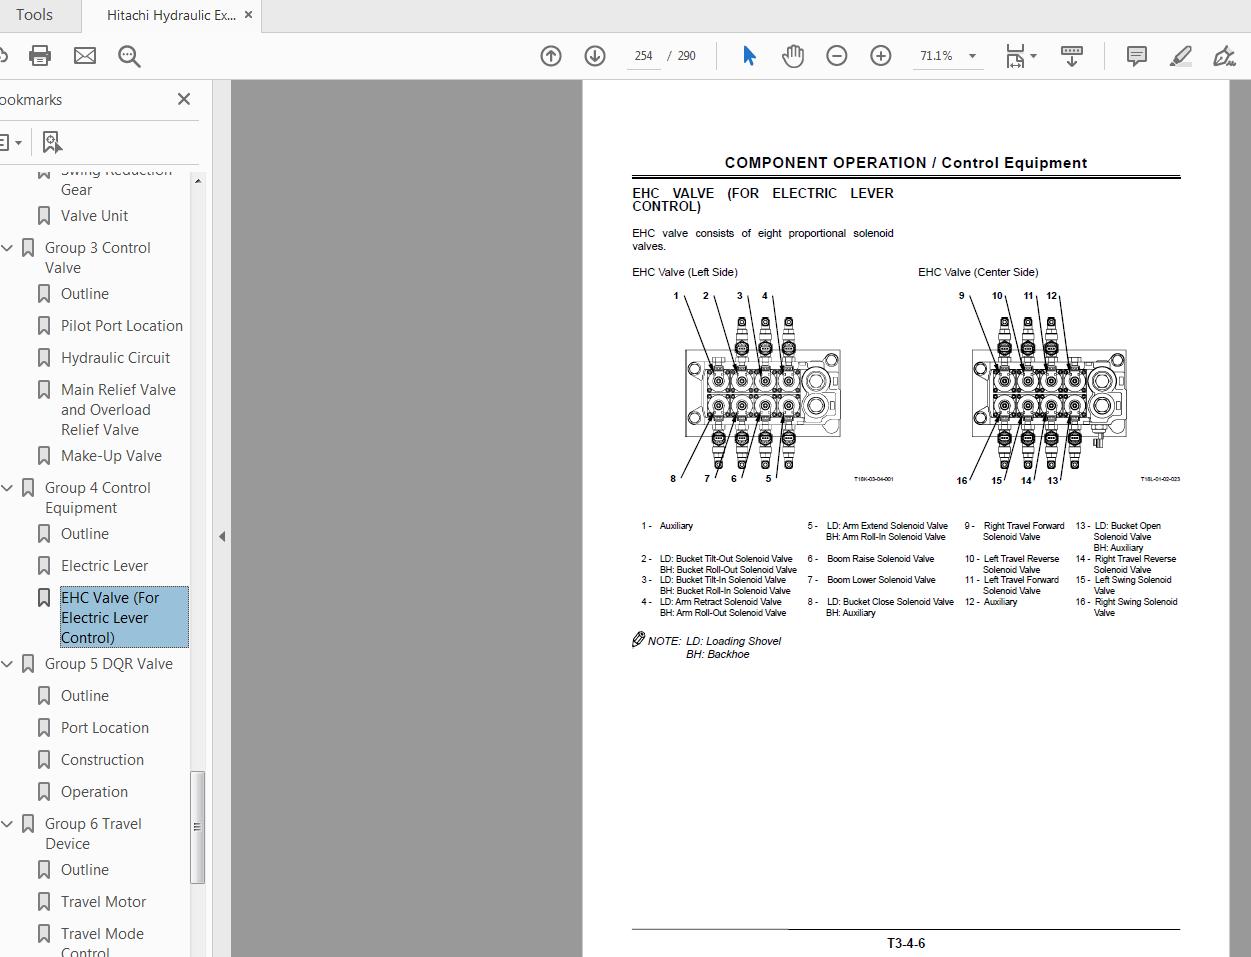
Task: Open Port Location bookmark
Action: [105, 728]
